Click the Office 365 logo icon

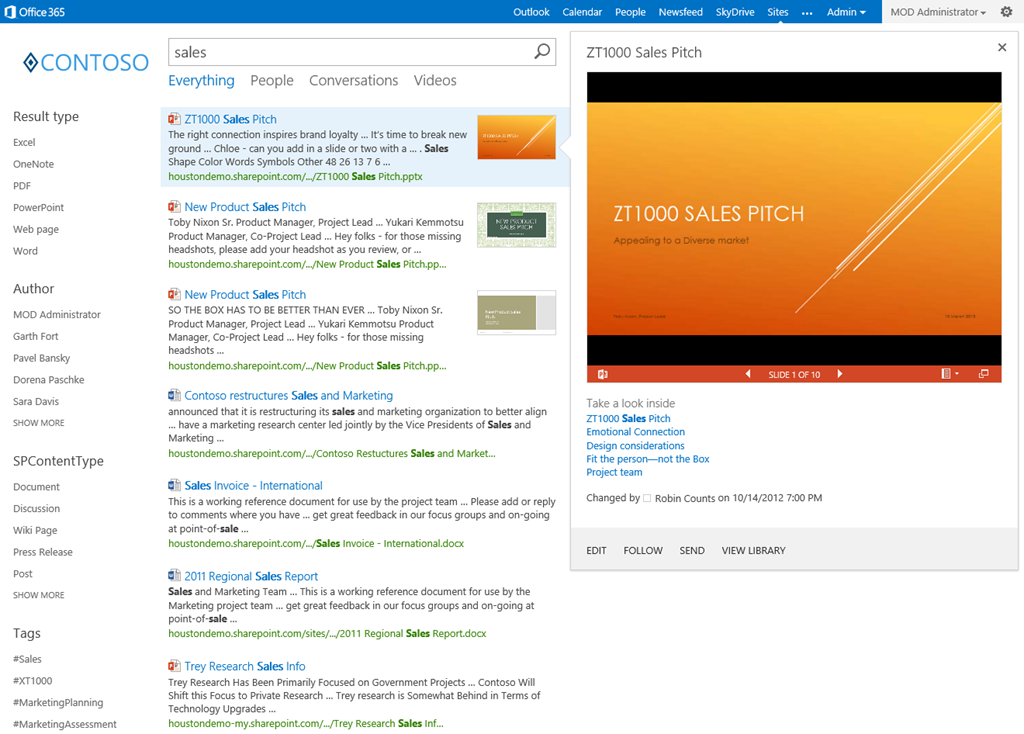10,12
